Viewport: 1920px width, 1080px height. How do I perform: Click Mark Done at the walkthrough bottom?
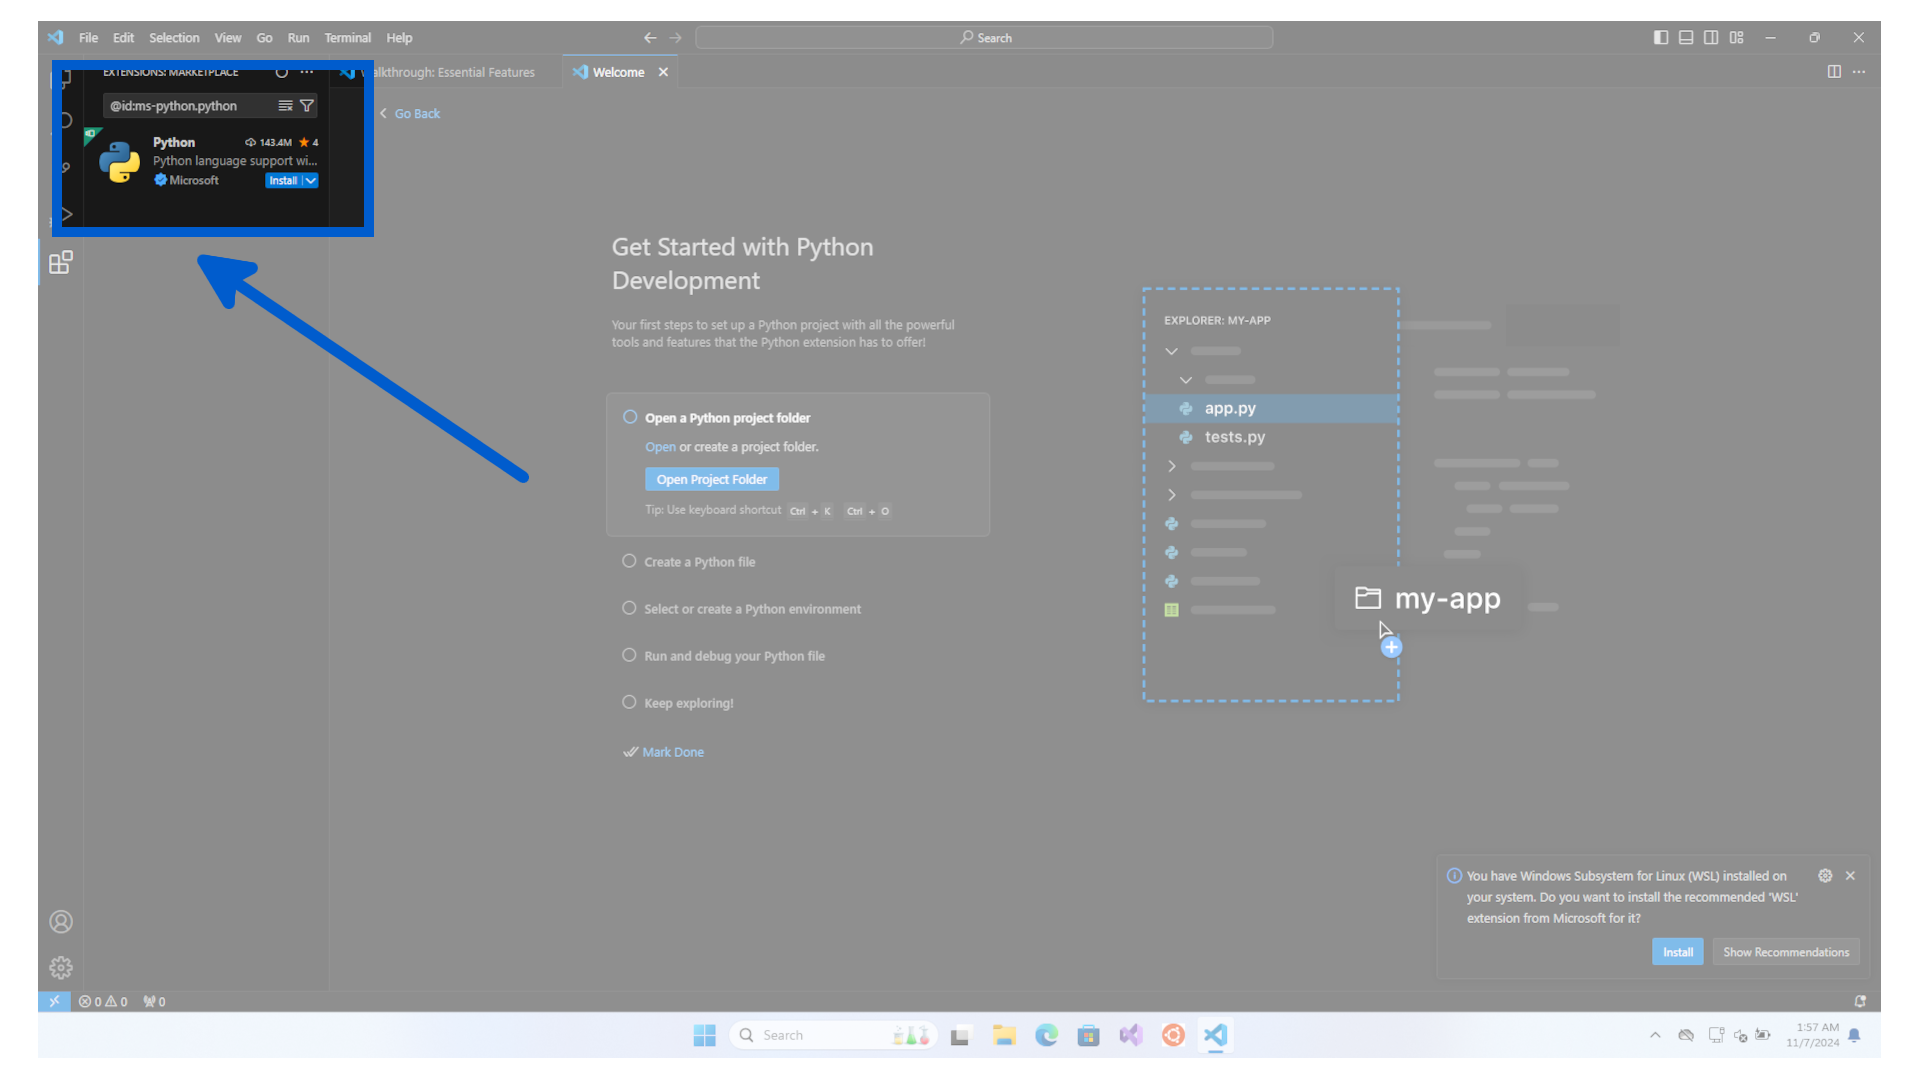pyautogui.click(x=671, y=751)
